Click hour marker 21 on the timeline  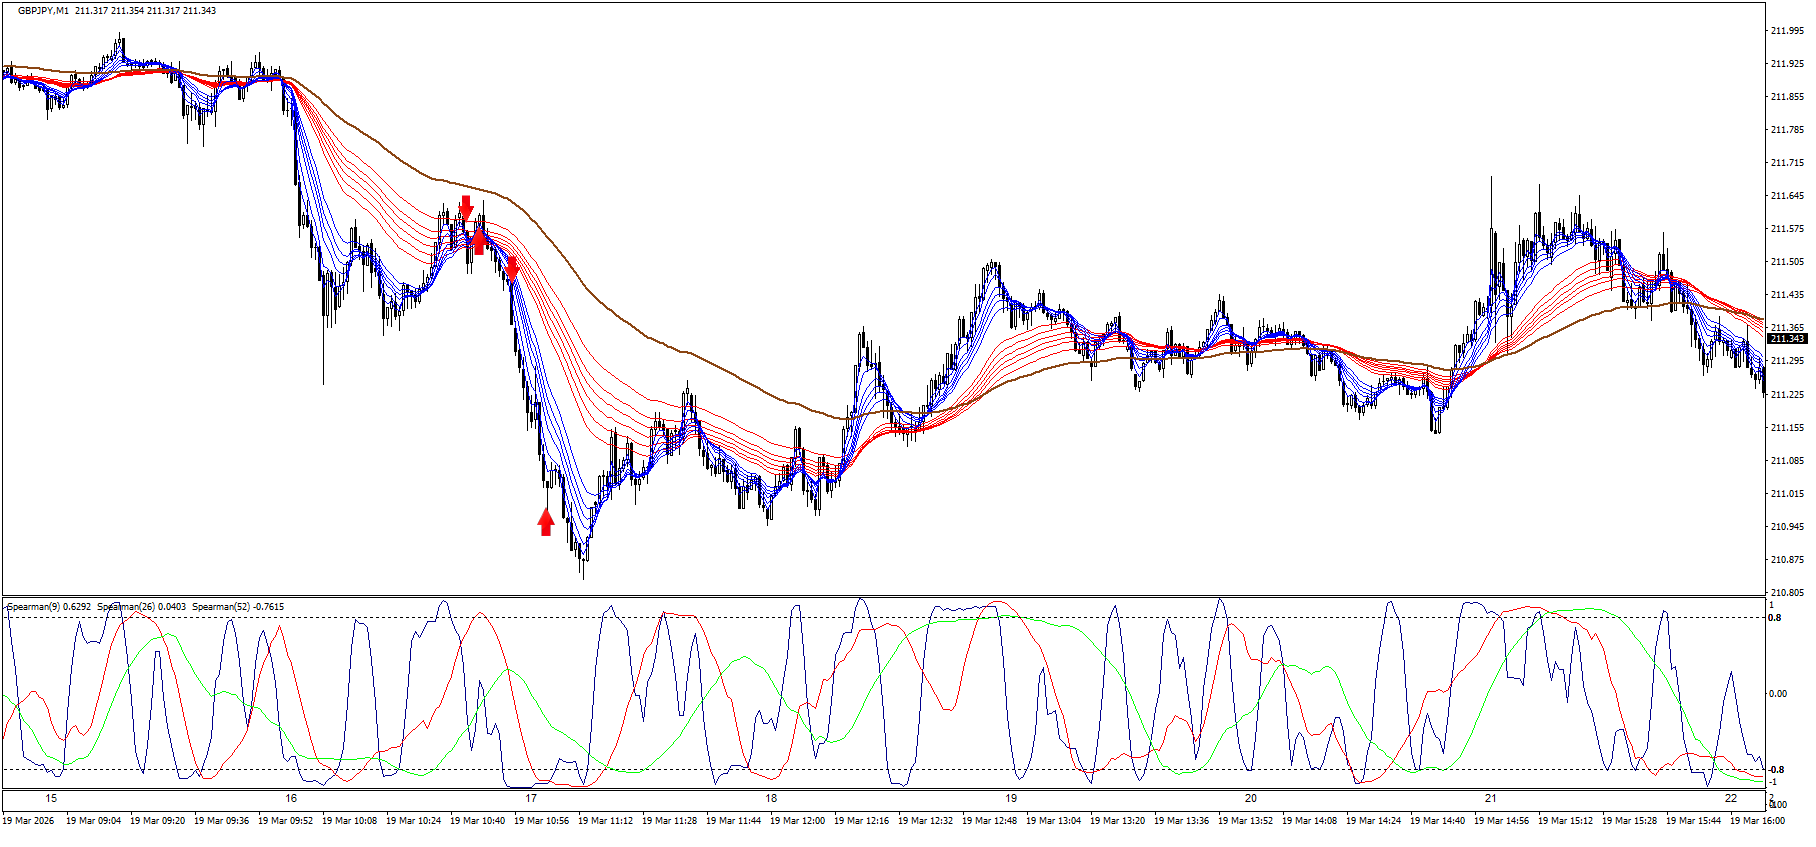point(1491,798)
